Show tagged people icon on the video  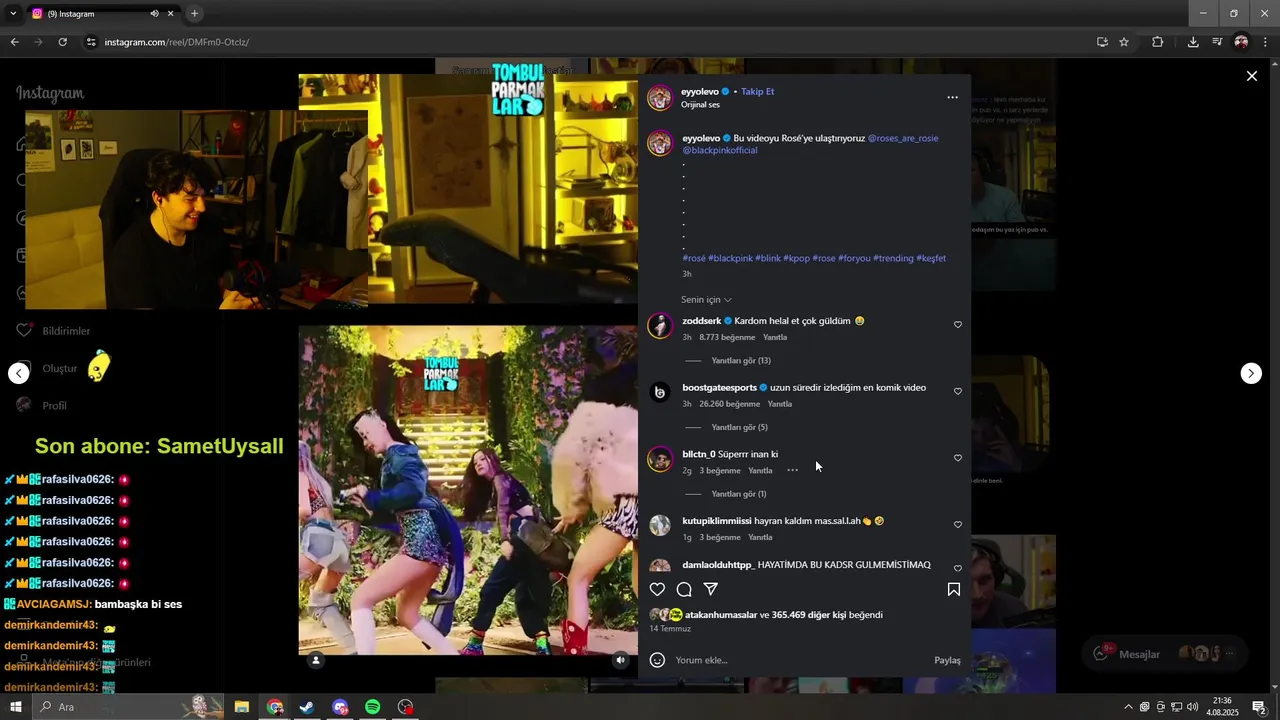[x=316, y=660]
